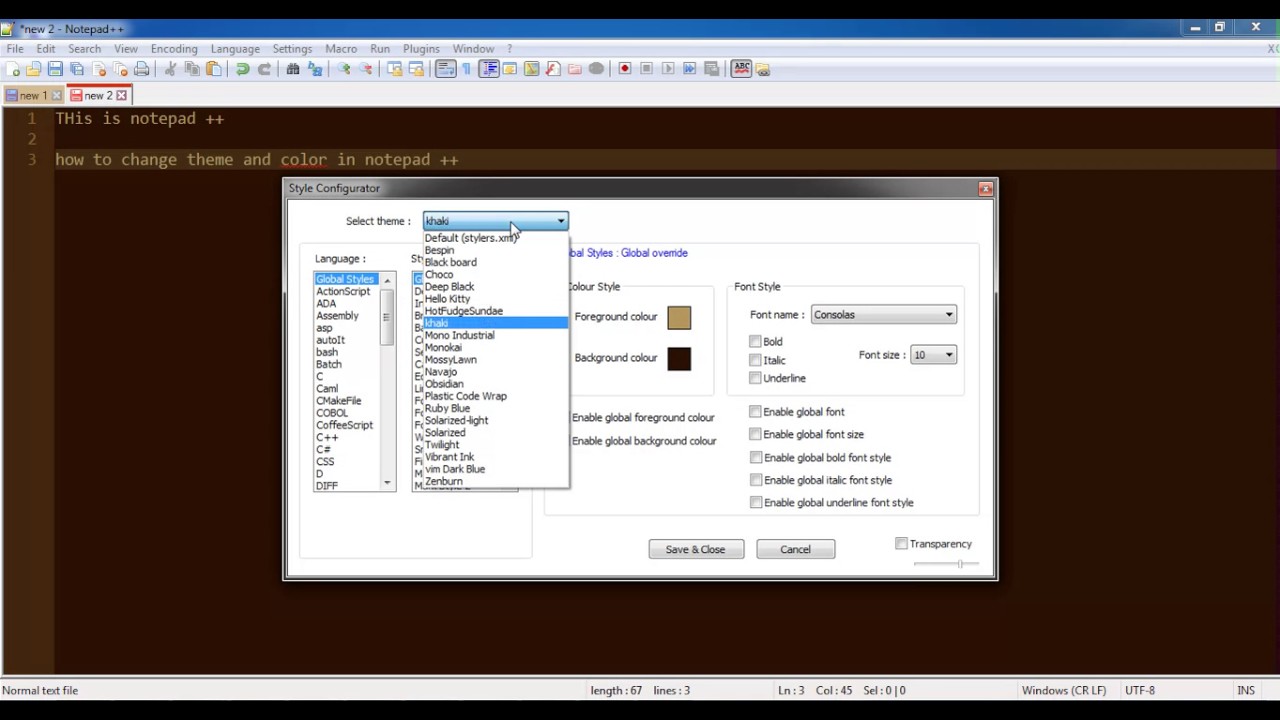Screen dimensions: 1280x720
Task: Click the Transparency slider
Action: click(x=945, y=564)
